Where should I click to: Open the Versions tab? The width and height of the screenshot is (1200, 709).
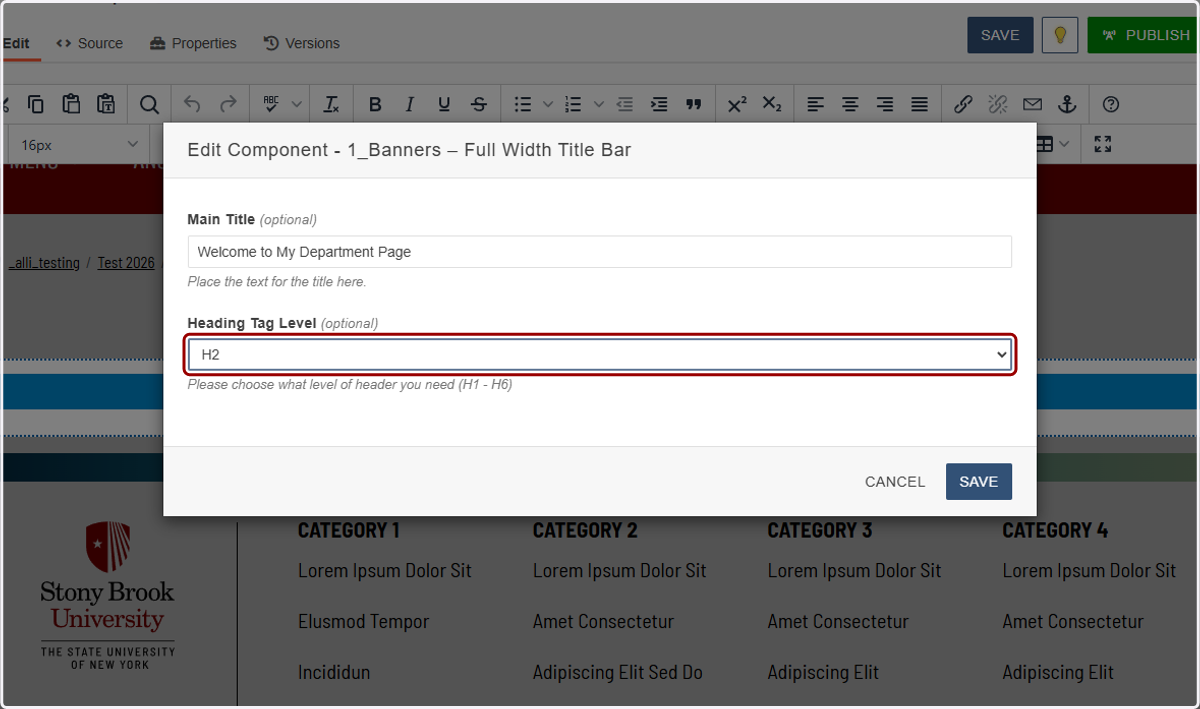point(302,43)
